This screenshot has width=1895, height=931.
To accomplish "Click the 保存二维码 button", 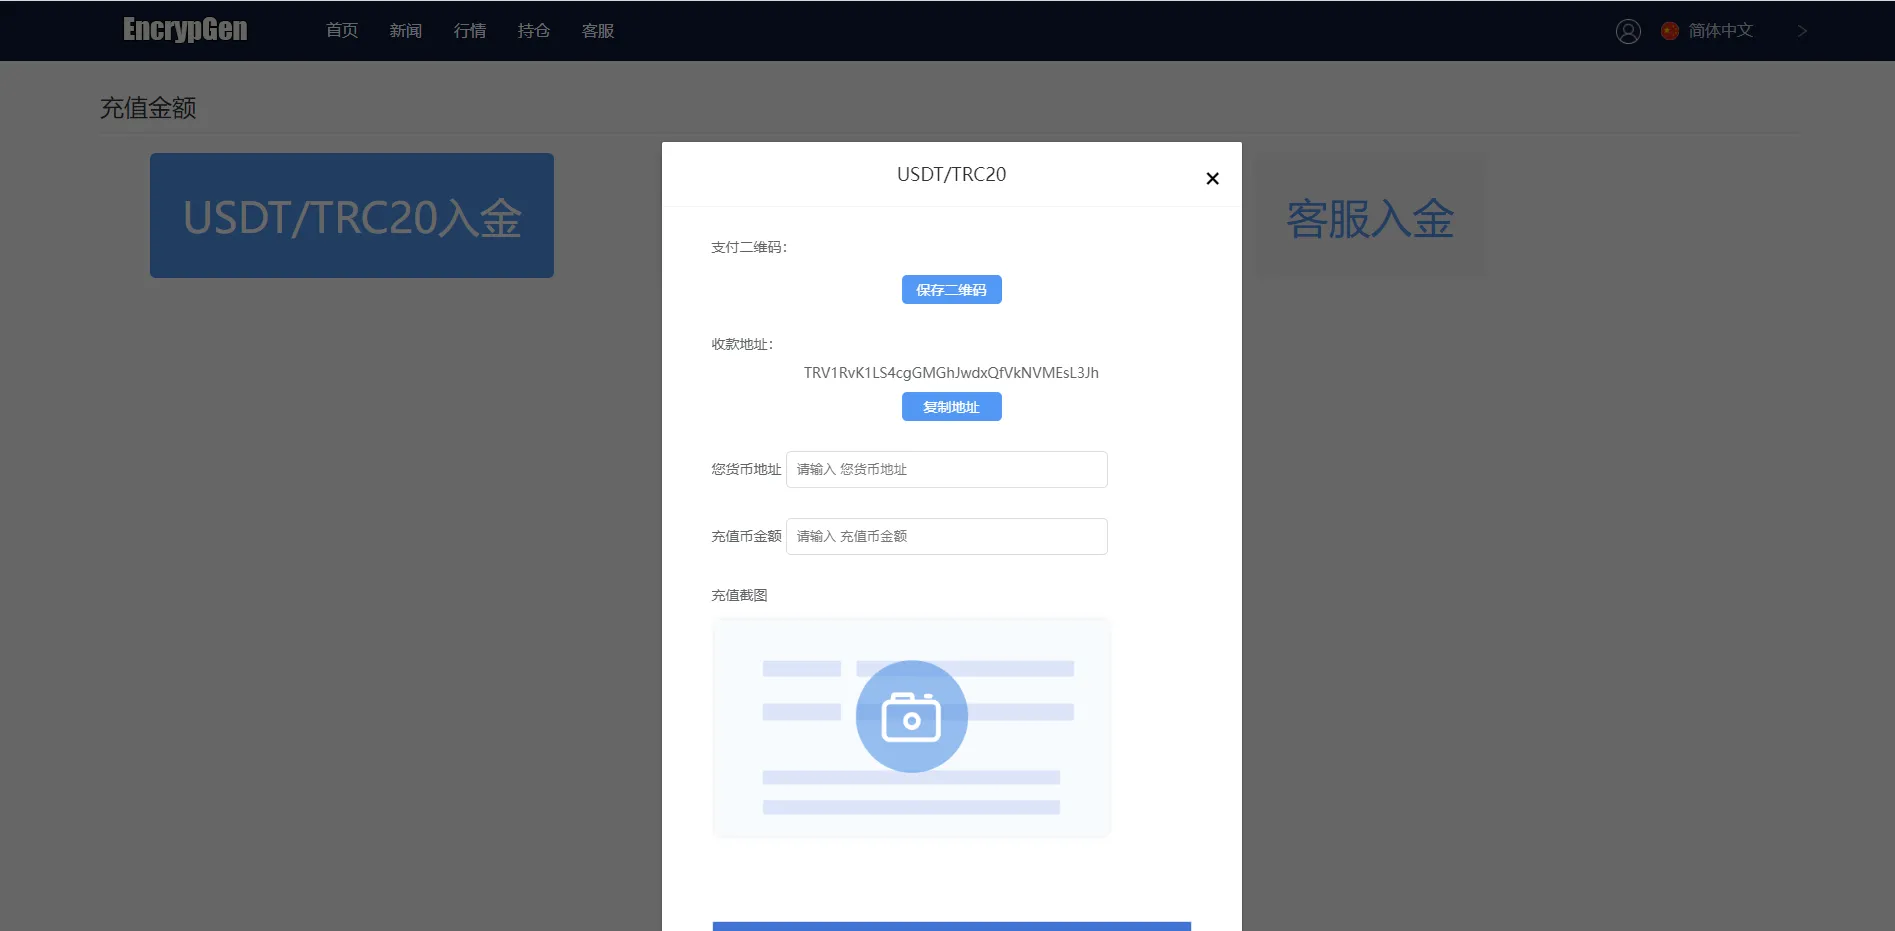I will [951, 289].
